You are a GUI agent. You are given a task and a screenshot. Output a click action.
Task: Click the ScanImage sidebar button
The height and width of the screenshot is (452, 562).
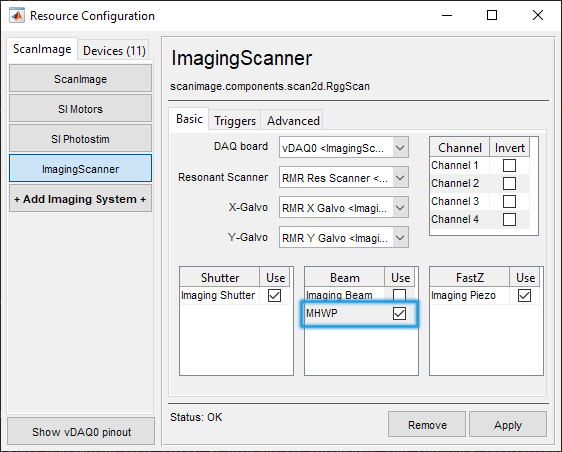pyautogui.click(x=80, y=79)
